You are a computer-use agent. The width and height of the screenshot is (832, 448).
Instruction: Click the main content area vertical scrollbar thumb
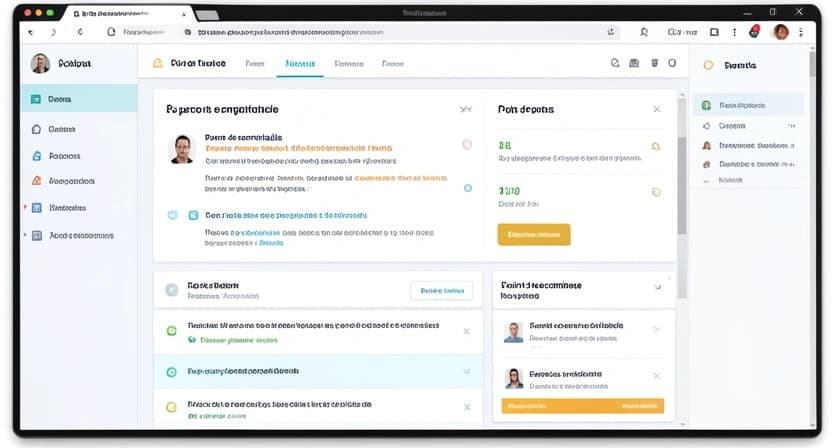[x=682, y=186]
